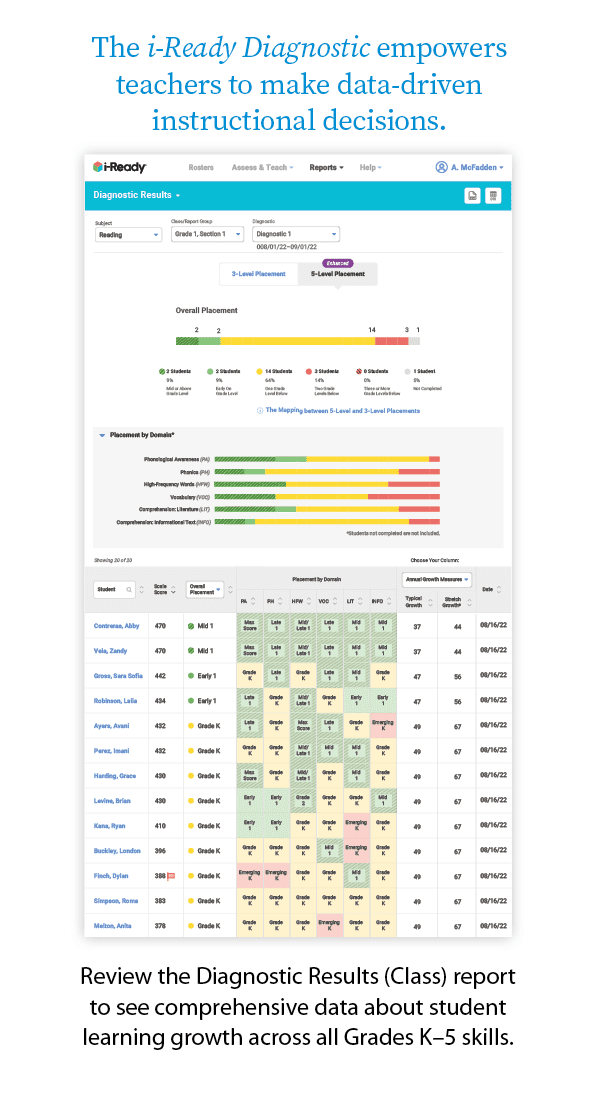Open the Reports menu
Image resolution: width=599 pixels, height=1119 pixels.
click(x=326, y=168)
